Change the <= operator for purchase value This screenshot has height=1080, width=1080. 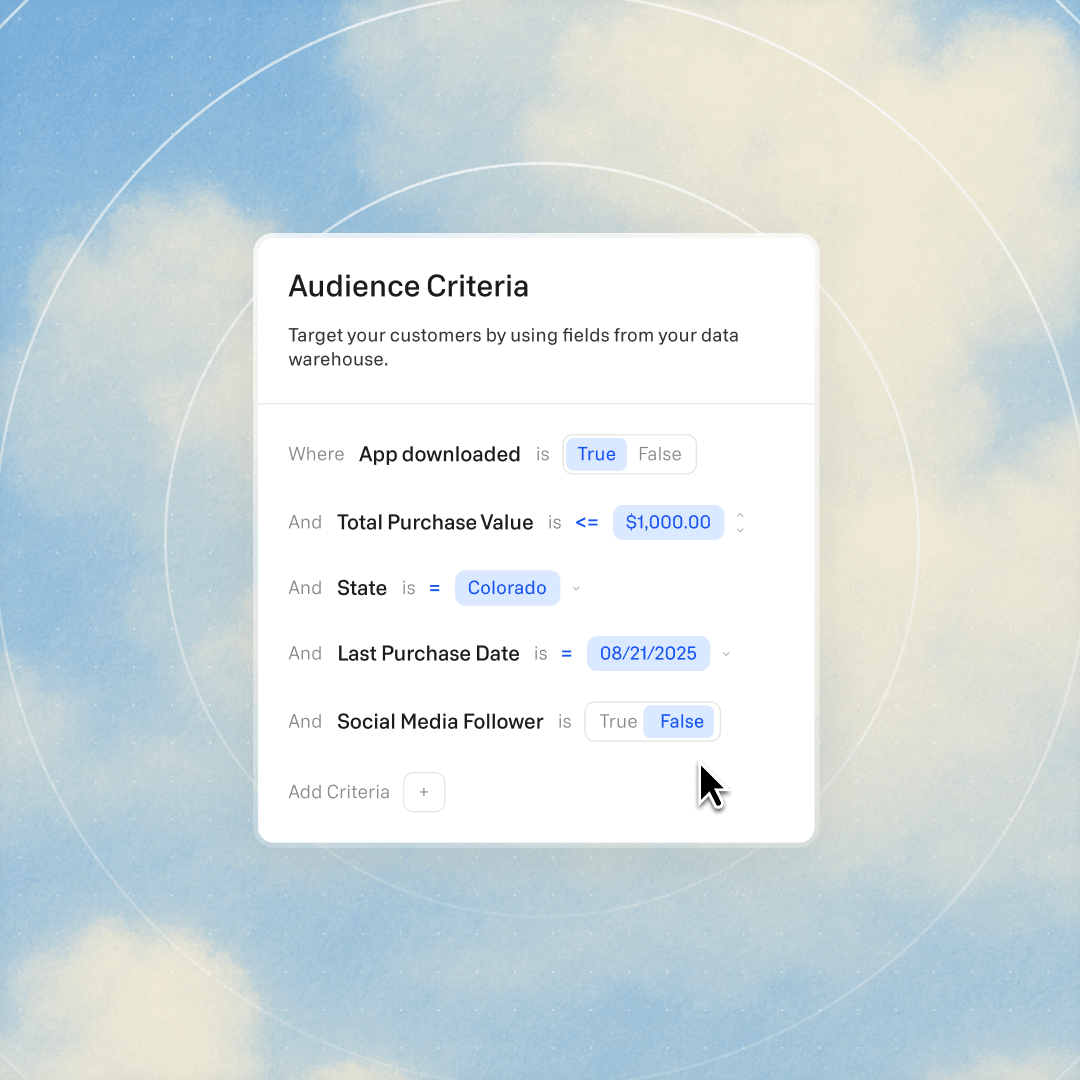[x=587, y=522]
